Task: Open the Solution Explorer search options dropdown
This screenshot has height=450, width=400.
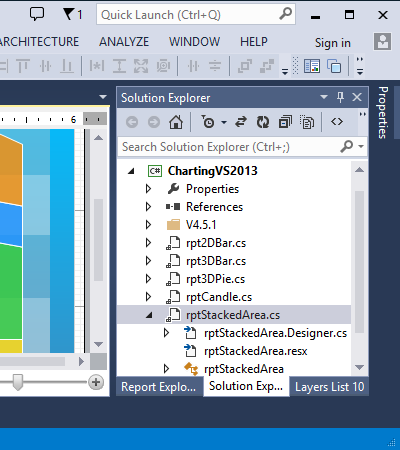Action: pyautogui.click(x=361, y=146)
